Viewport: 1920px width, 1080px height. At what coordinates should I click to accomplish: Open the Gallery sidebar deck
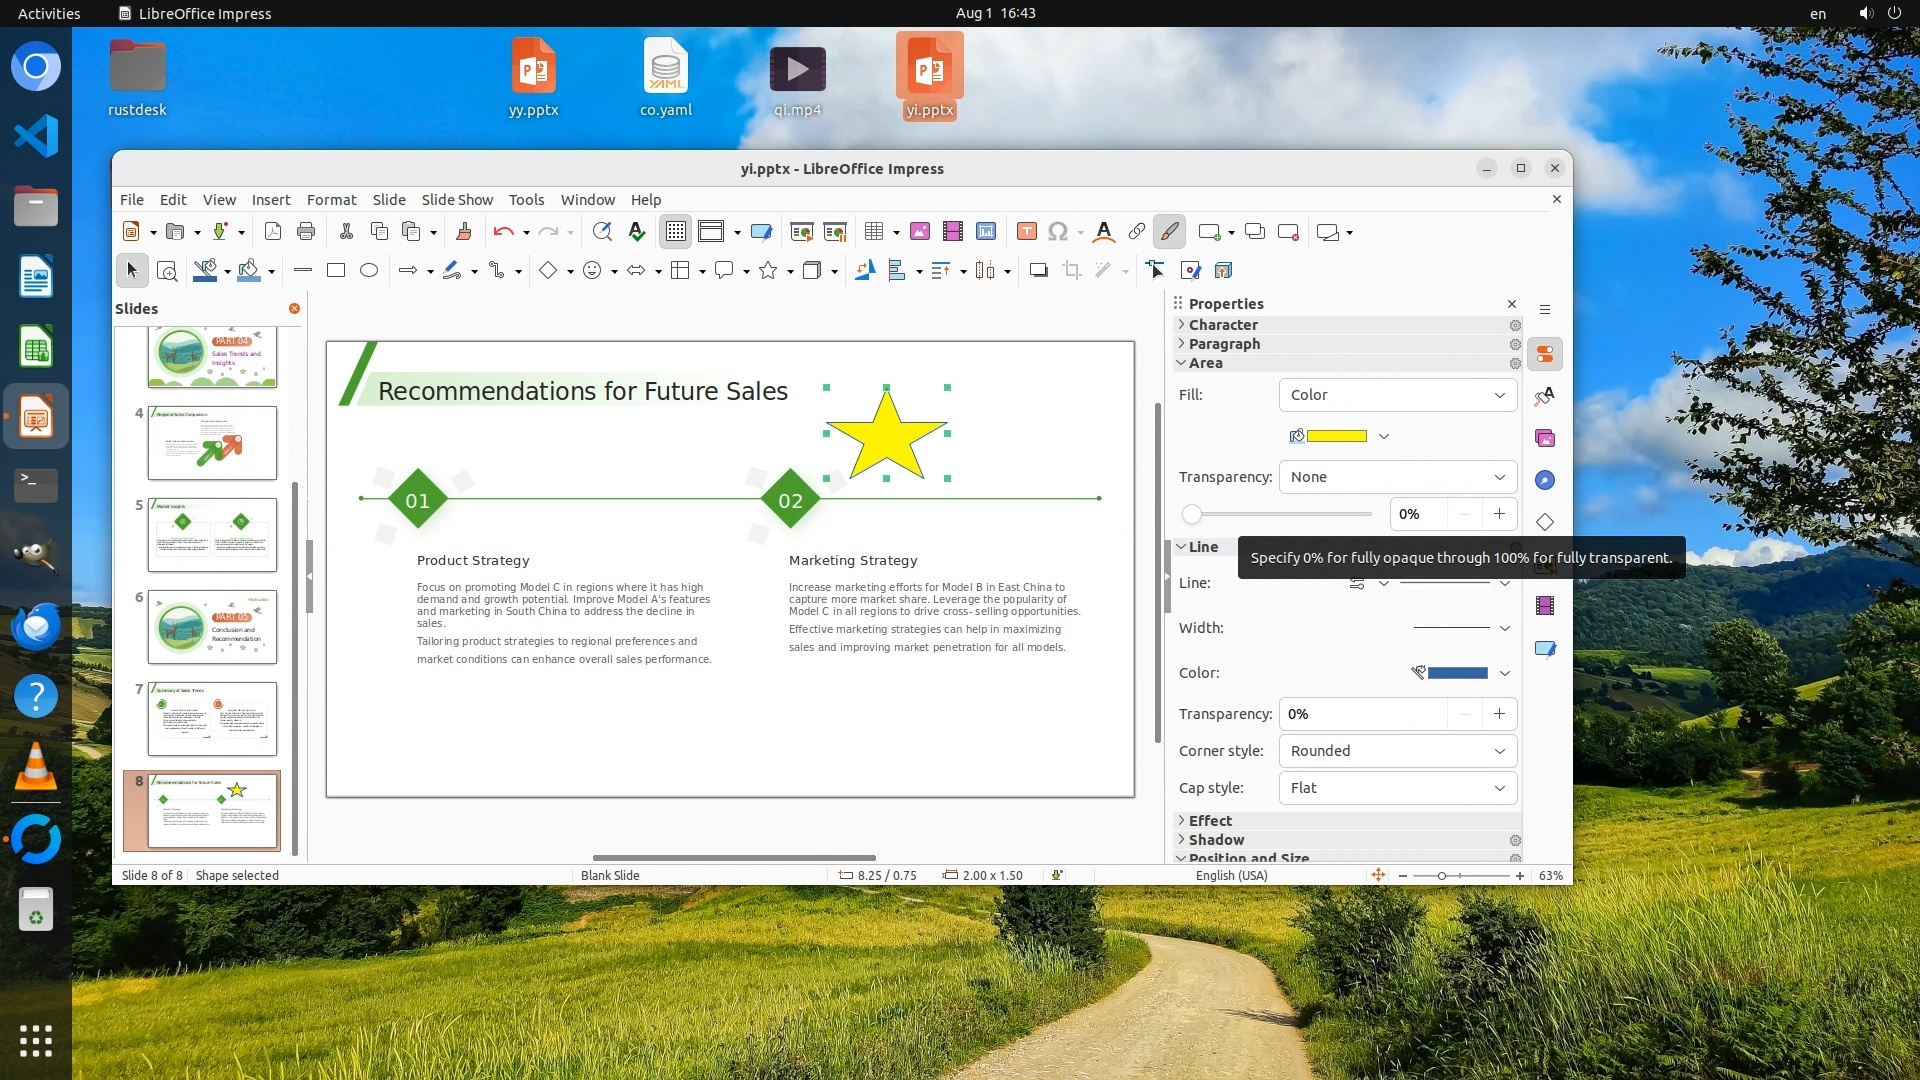pyautogui.click(x=1545, y=438)
